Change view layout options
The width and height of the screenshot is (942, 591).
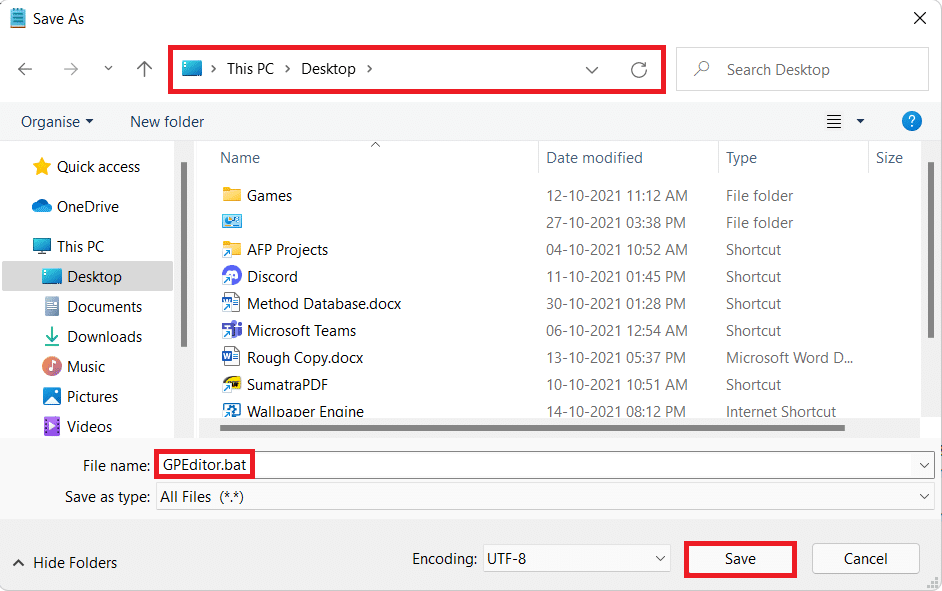845,122
